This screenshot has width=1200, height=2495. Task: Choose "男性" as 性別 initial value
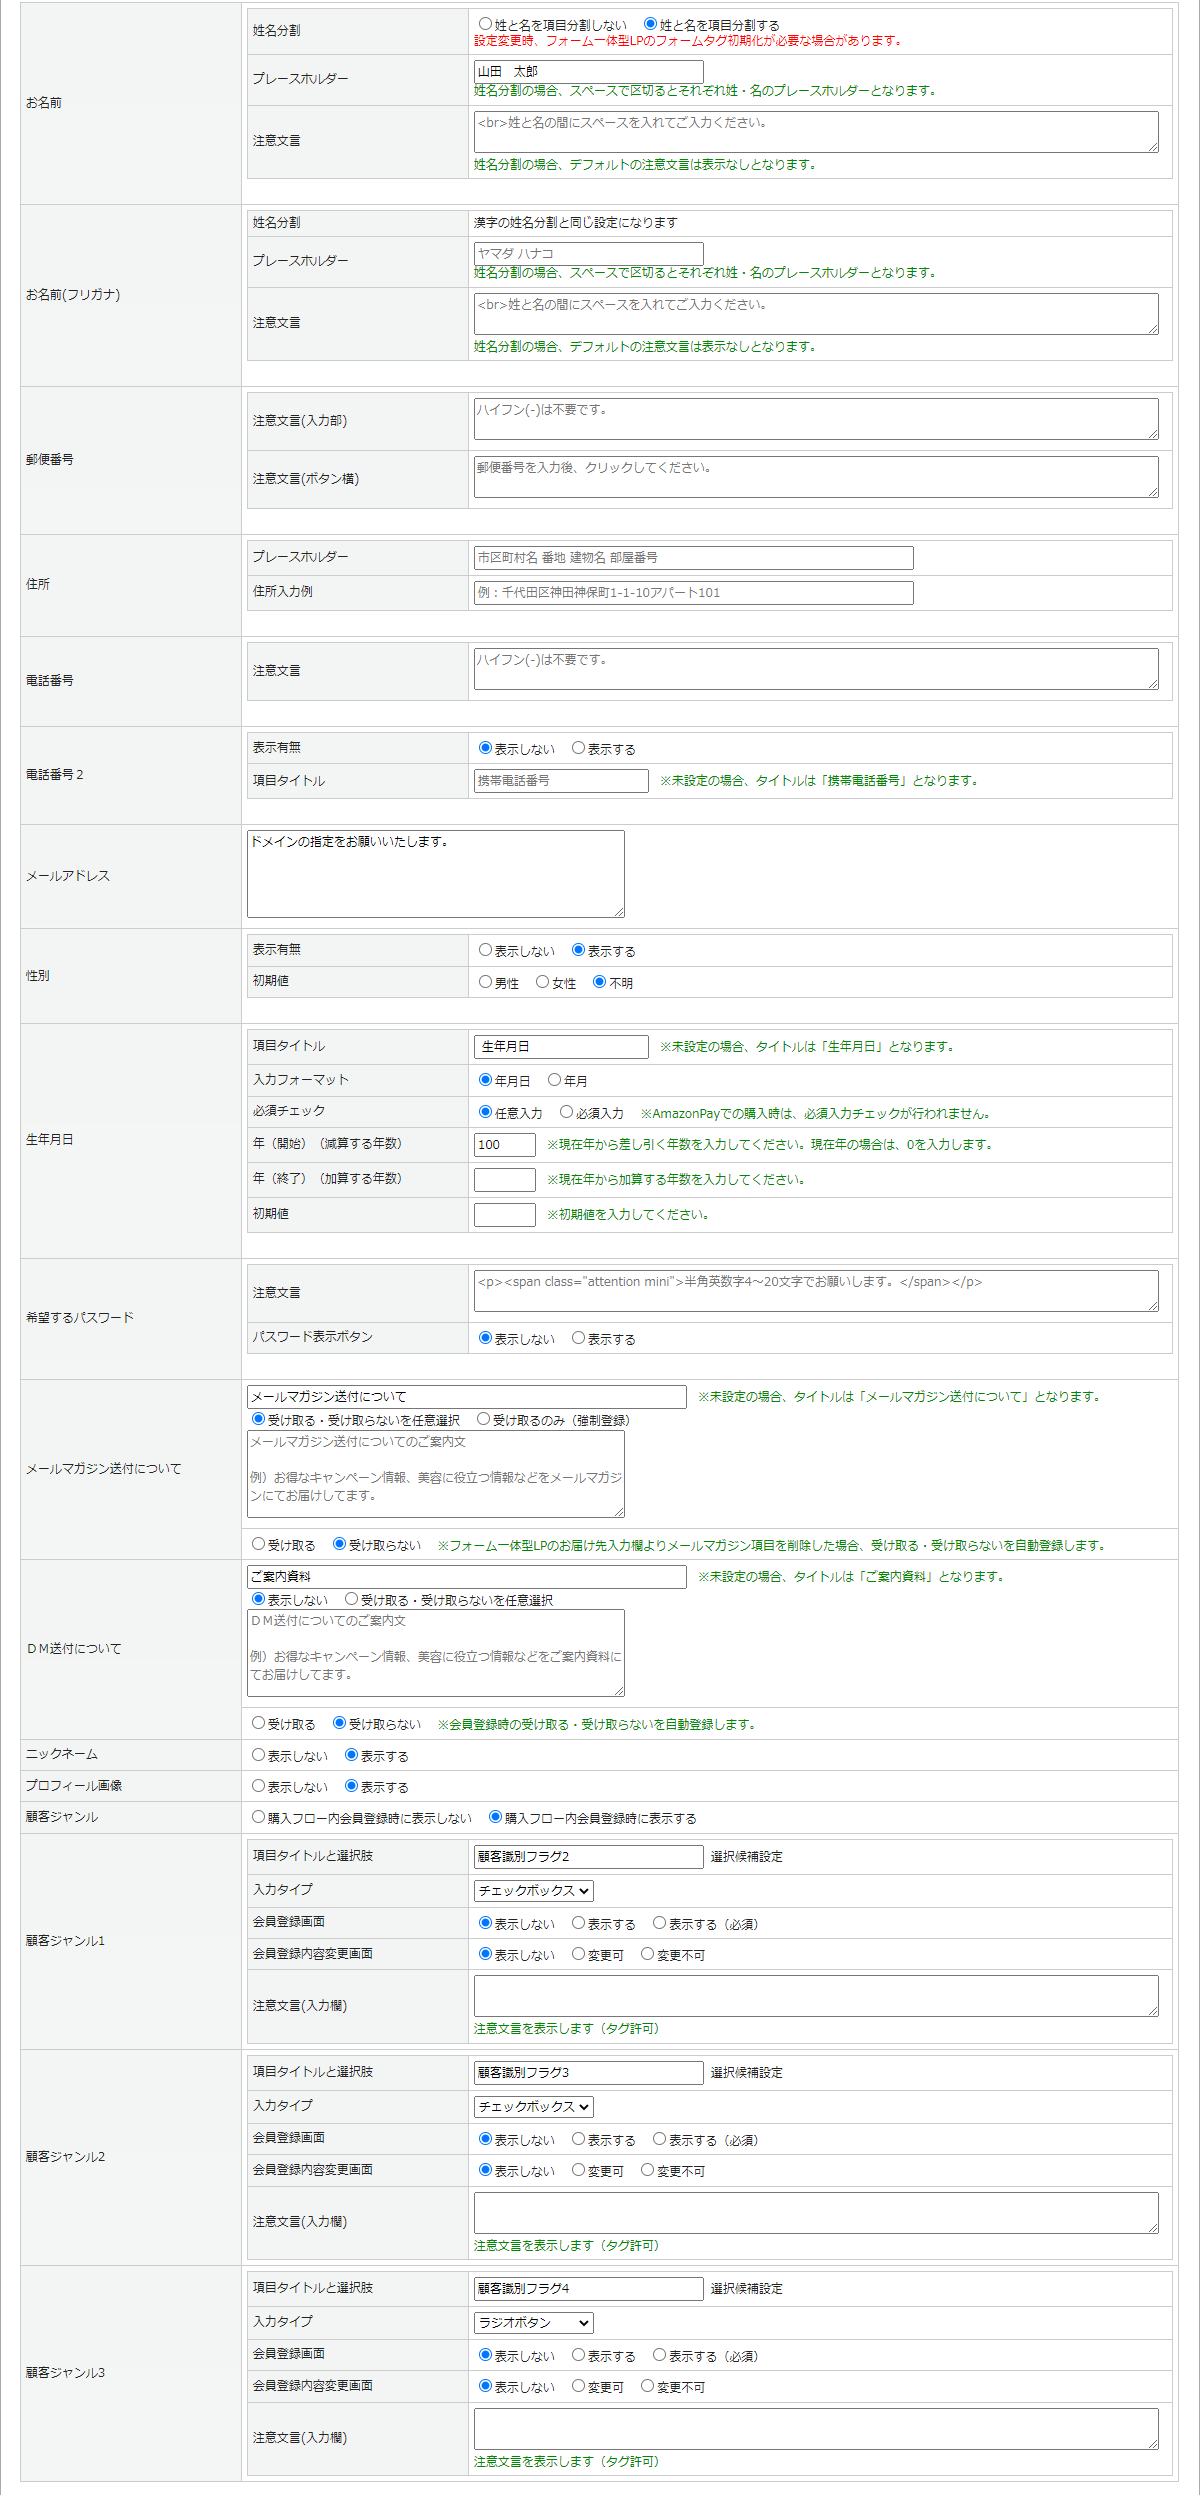coord(485,982)
